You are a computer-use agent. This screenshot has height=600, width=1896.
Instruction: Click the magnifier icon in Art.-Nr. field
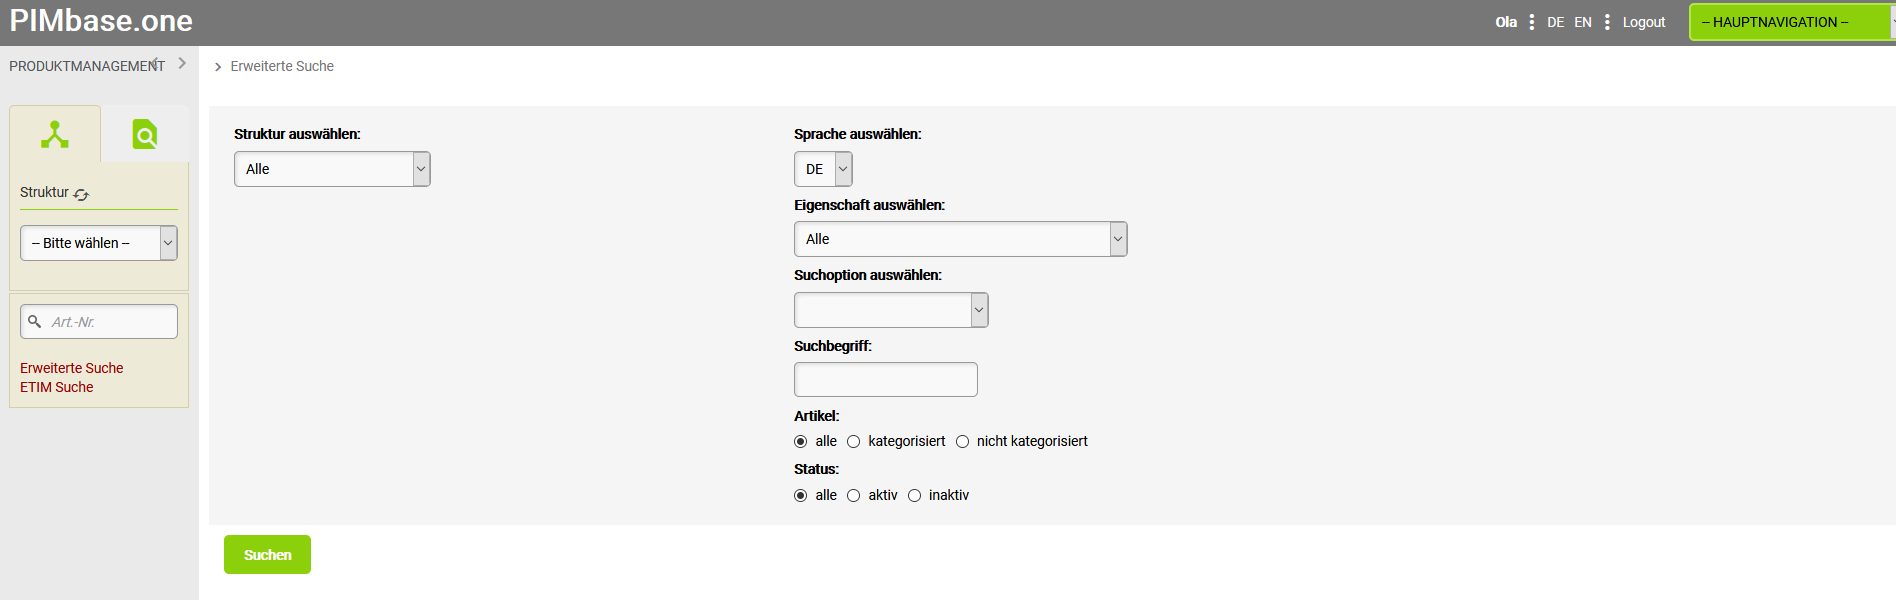(35, 321)
